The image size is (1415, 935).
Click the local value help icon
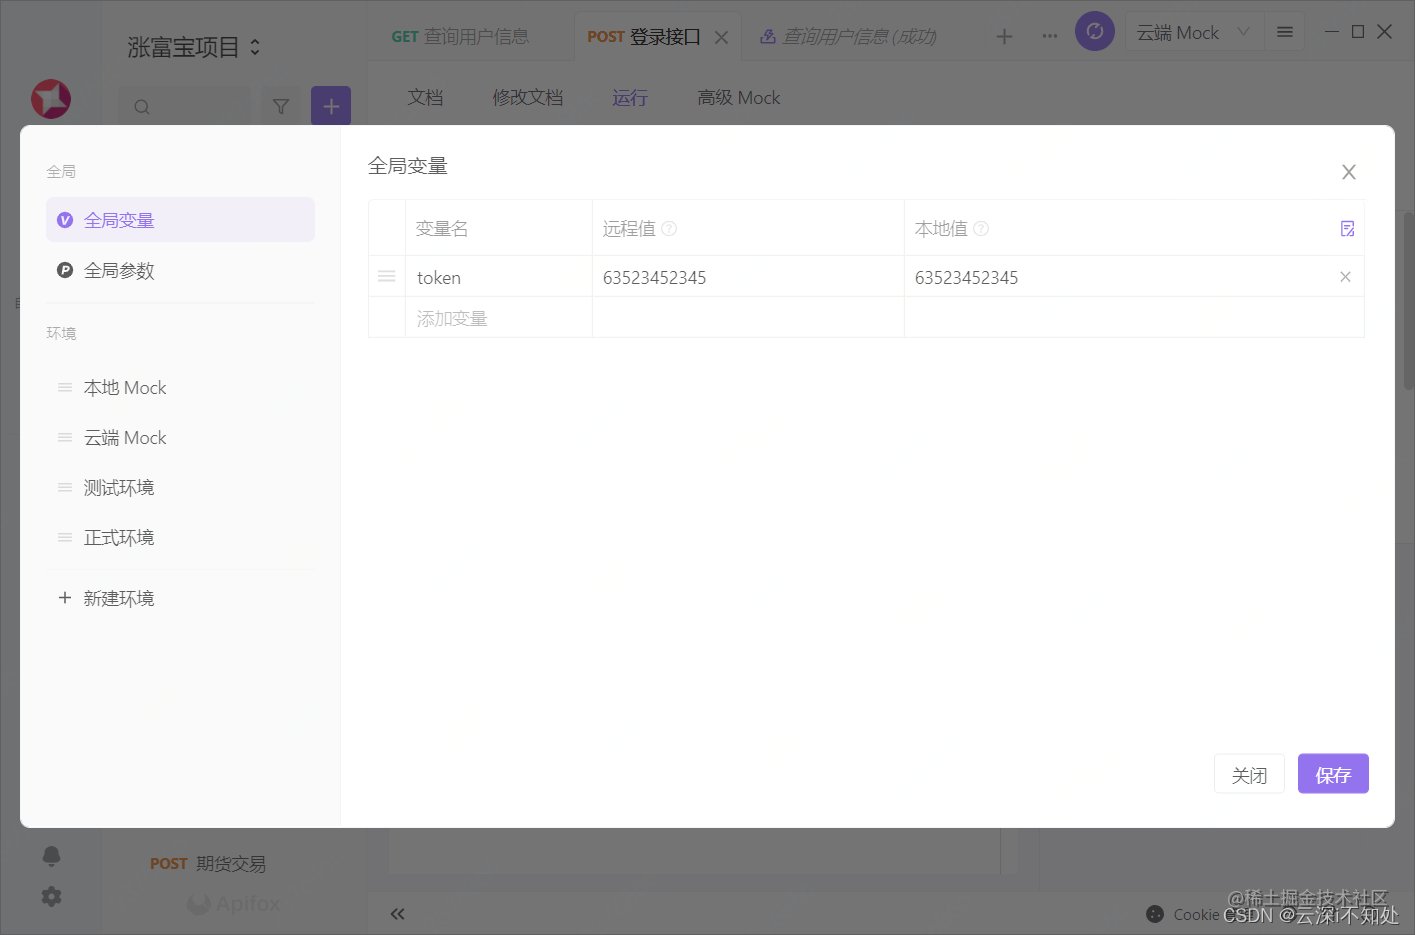pos(981,229)
